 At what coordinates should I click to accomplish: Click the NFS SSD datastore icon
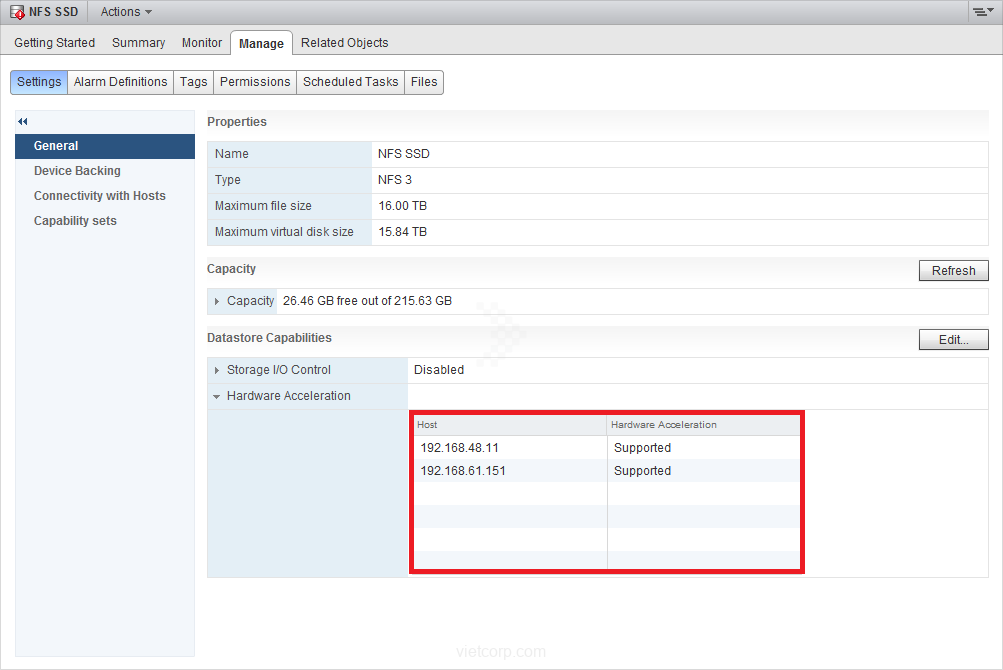(x=17, y=12)
